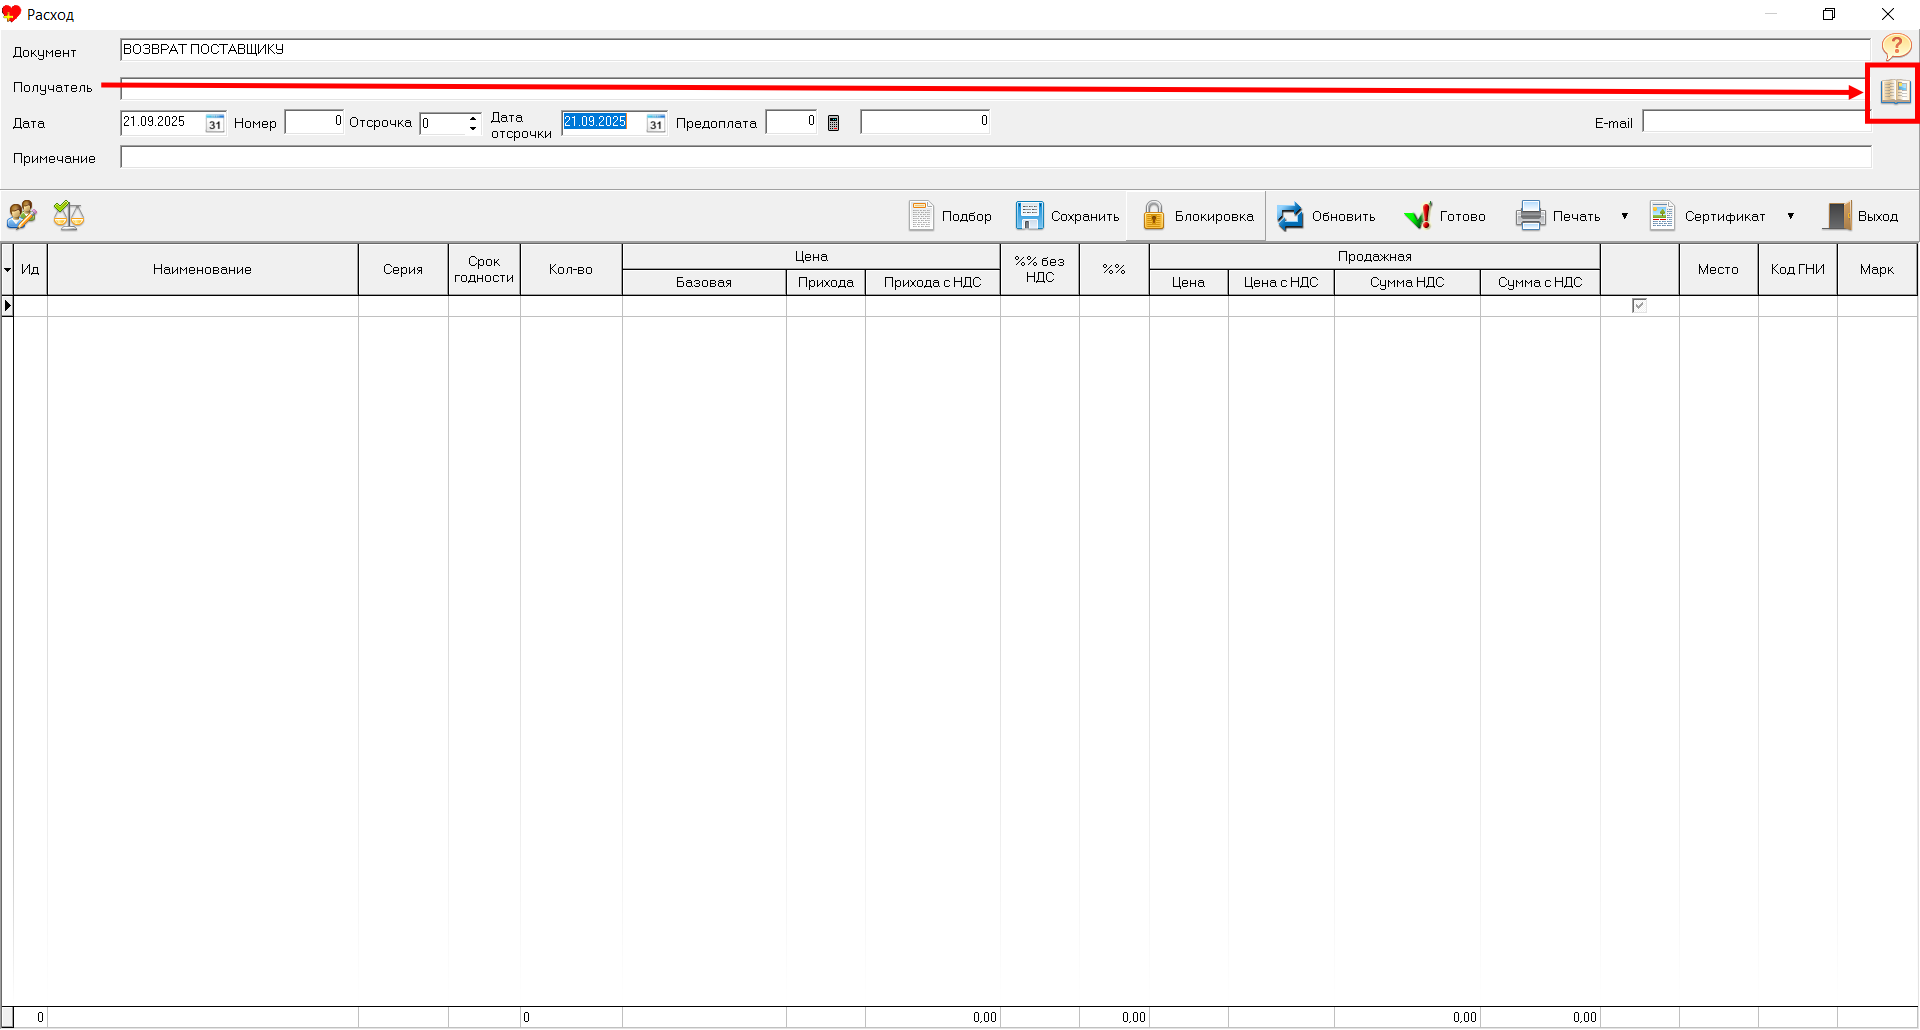Click into the Примечание note field
The width and height of the screenshot is (1920, 1030).
995,157
